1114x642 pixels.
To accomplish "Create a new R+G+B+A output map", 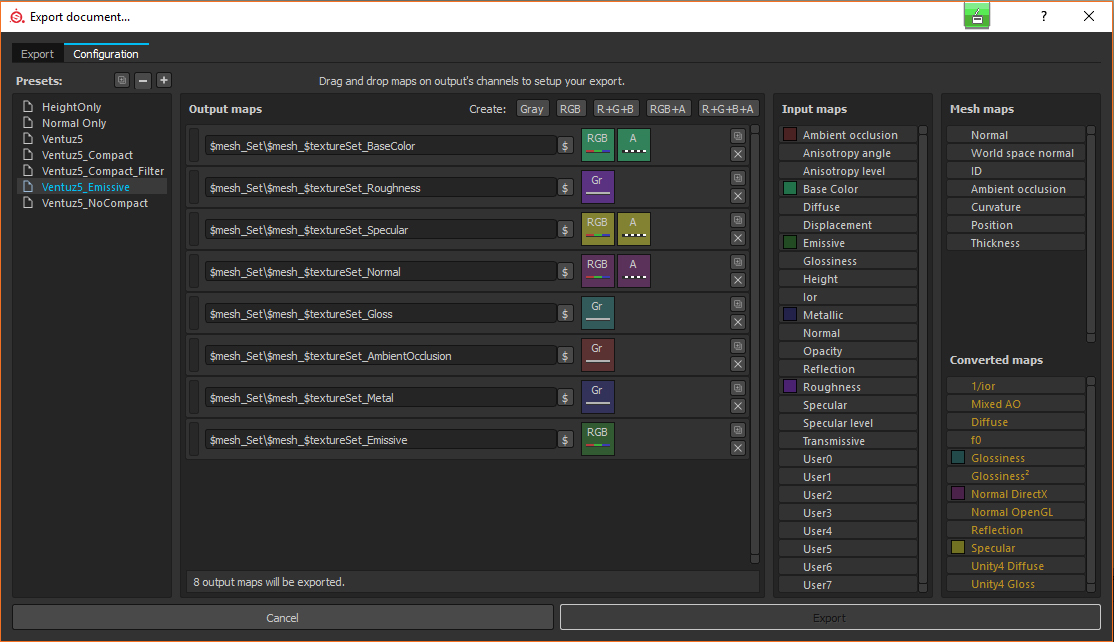I will click(728, 109).
